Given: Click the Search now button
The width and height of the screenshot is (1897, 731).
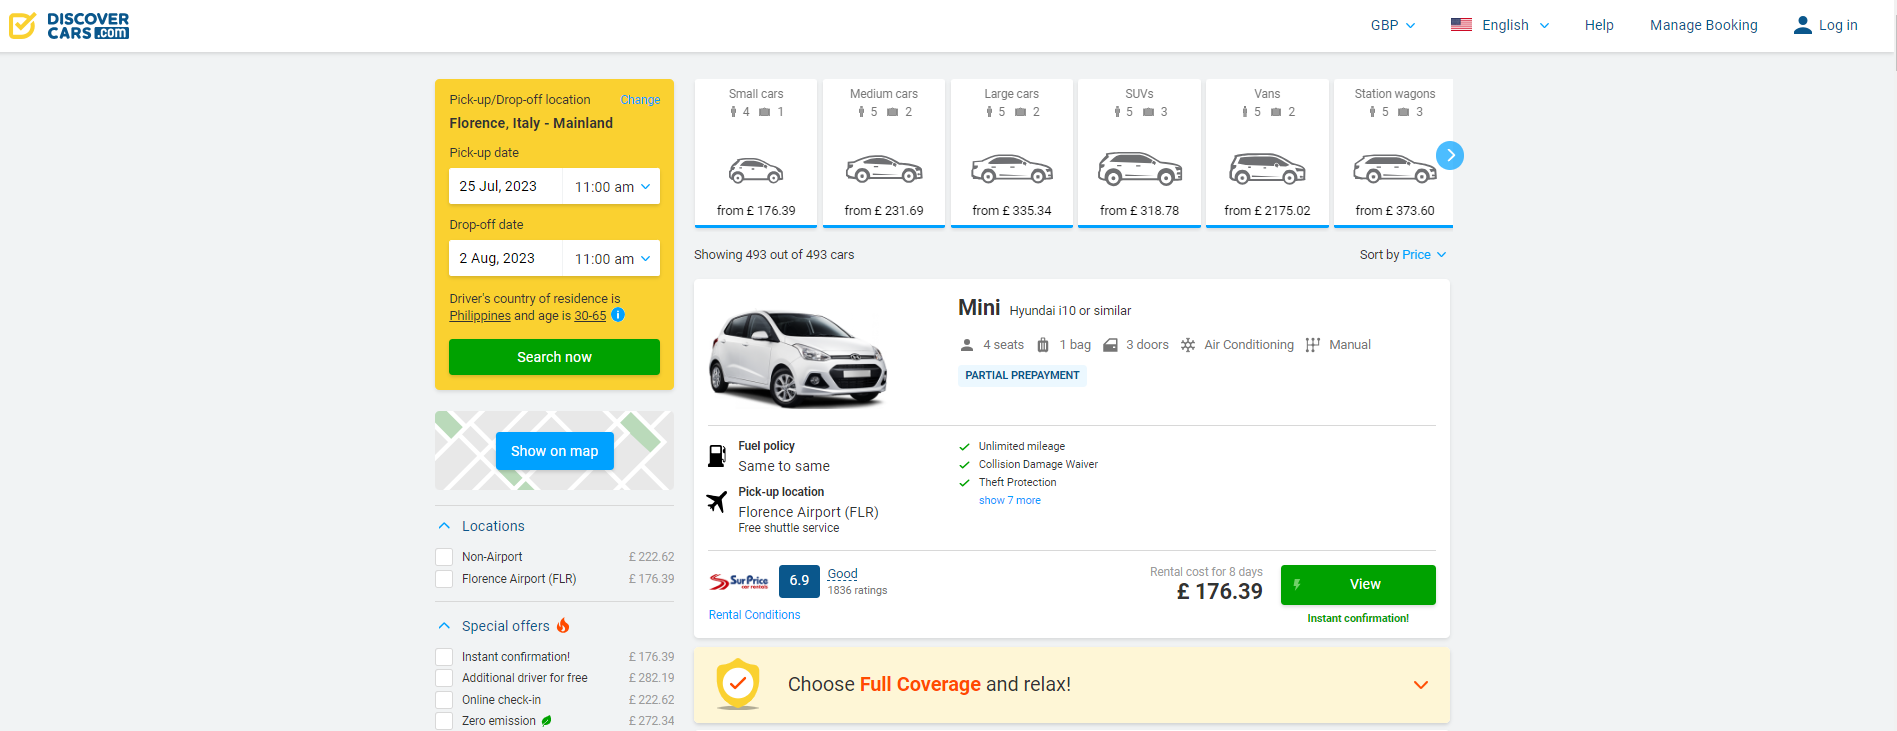Looking at the screenshot, I should pos(554,357).
